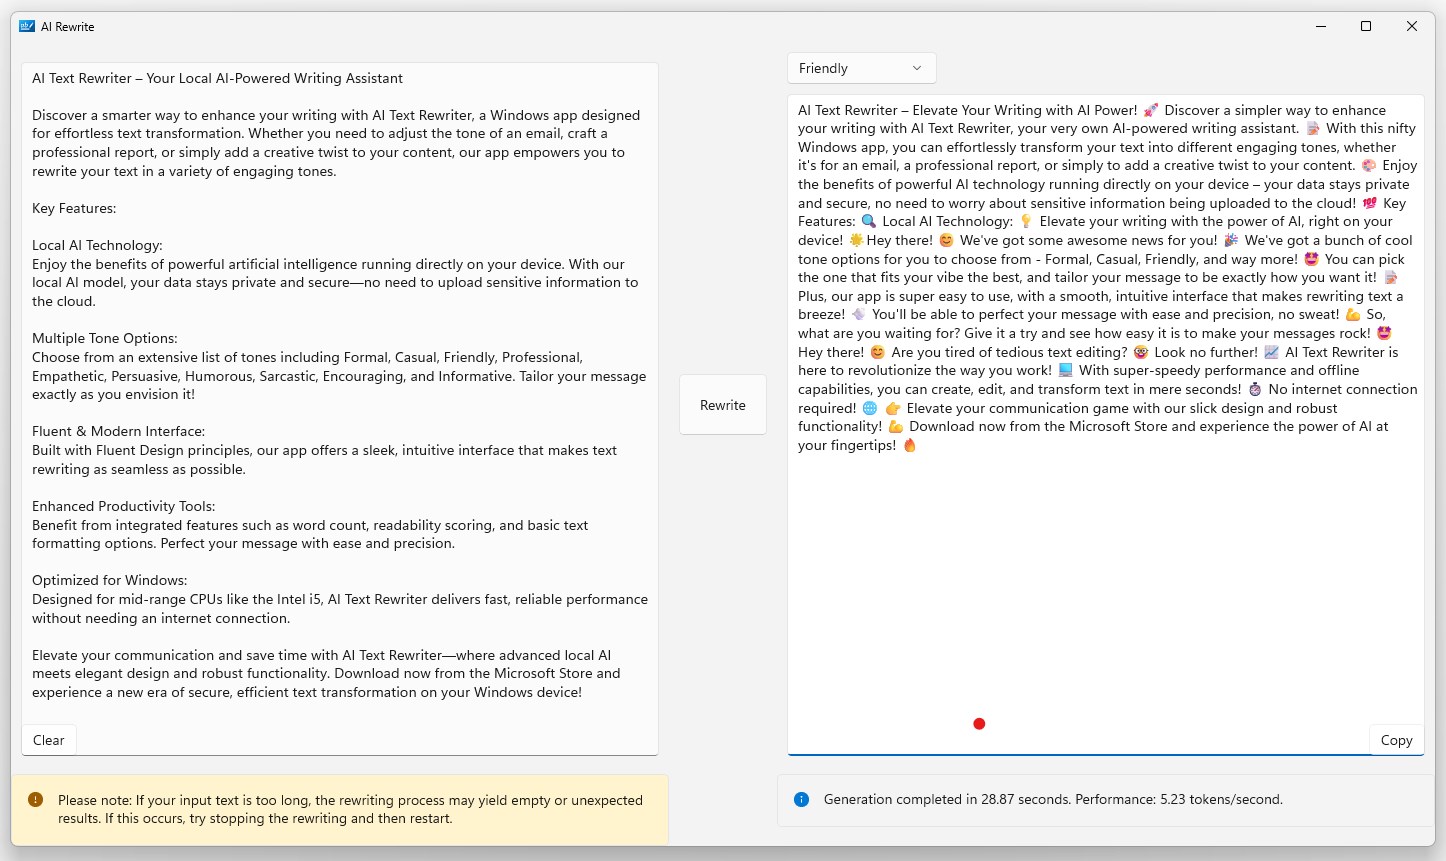Click the "Optimized for Windows:" heading
Screen dimensions: 1446x861
(x=110, y=580)
